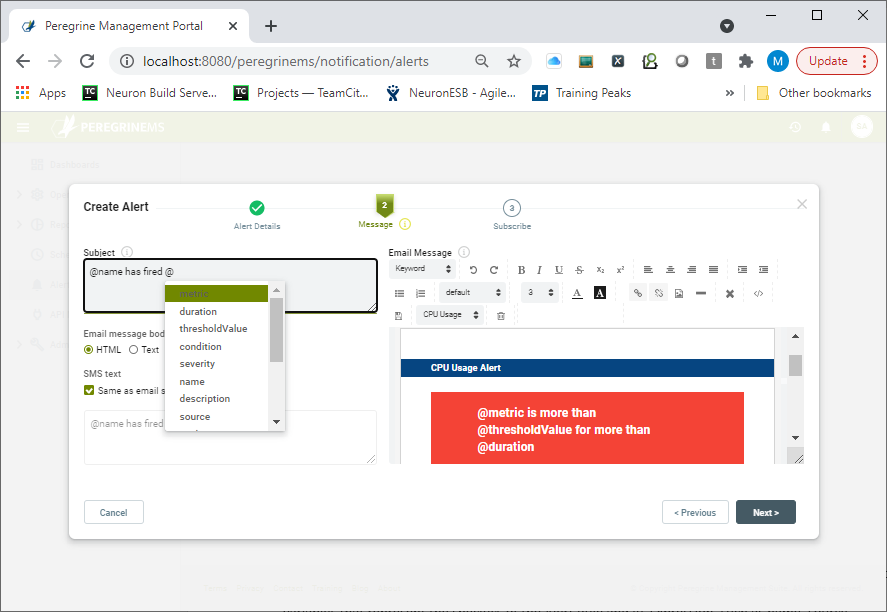
Task: Redo edit in email editor
Action: click(494, 270)
